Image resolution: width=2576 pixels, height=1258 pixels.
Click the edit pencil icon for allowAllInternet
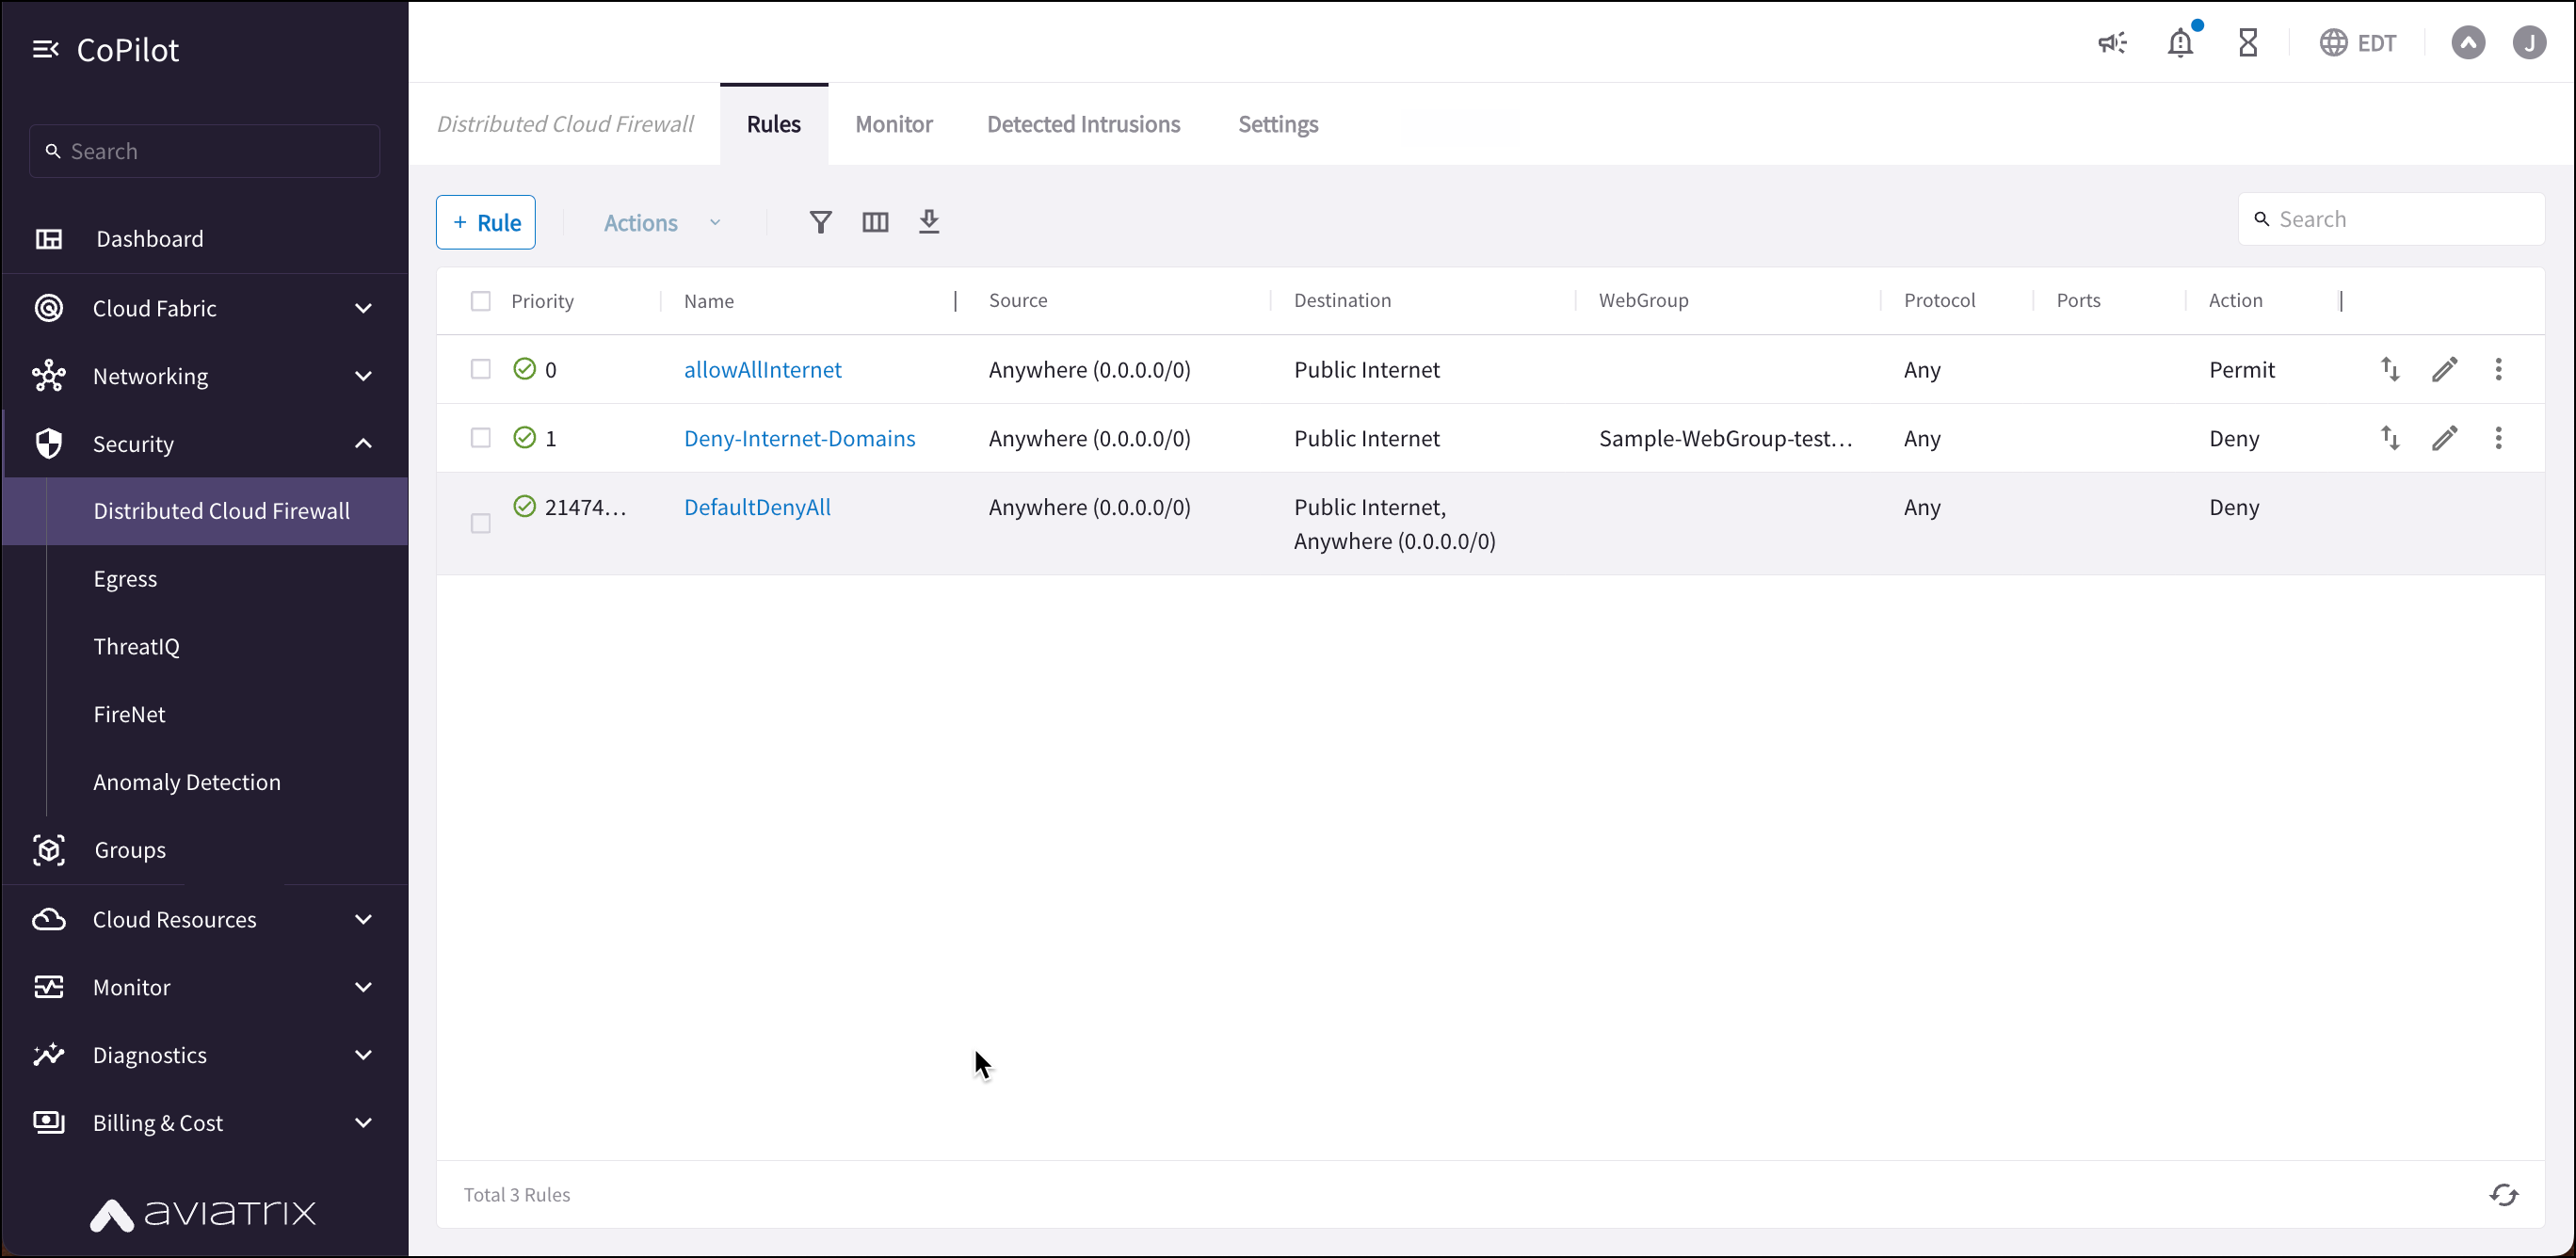point(2446,368)
